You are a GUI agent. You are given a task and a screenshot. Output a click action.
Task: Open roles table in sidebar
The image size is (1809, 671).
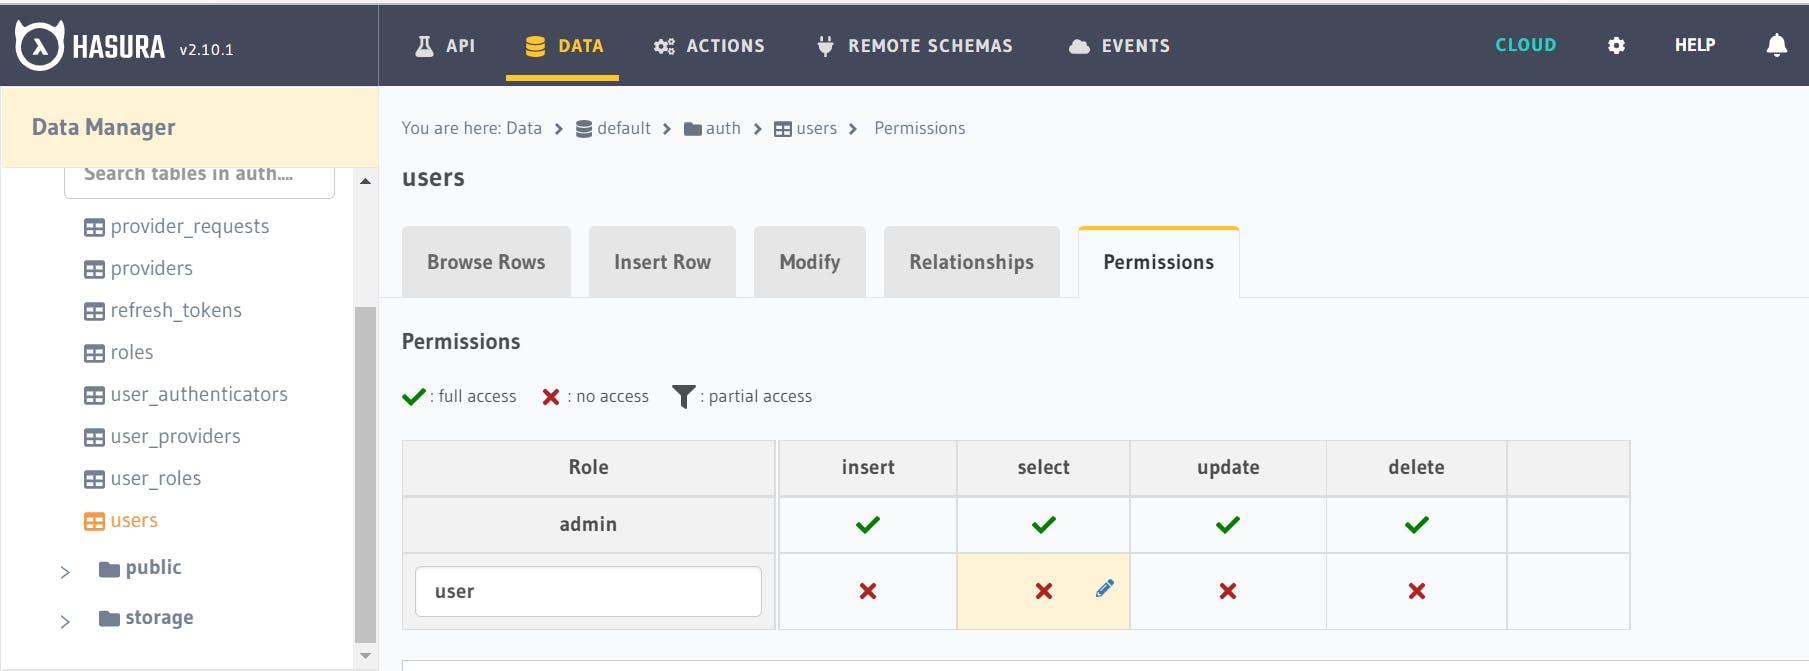(x=118, y=353)
